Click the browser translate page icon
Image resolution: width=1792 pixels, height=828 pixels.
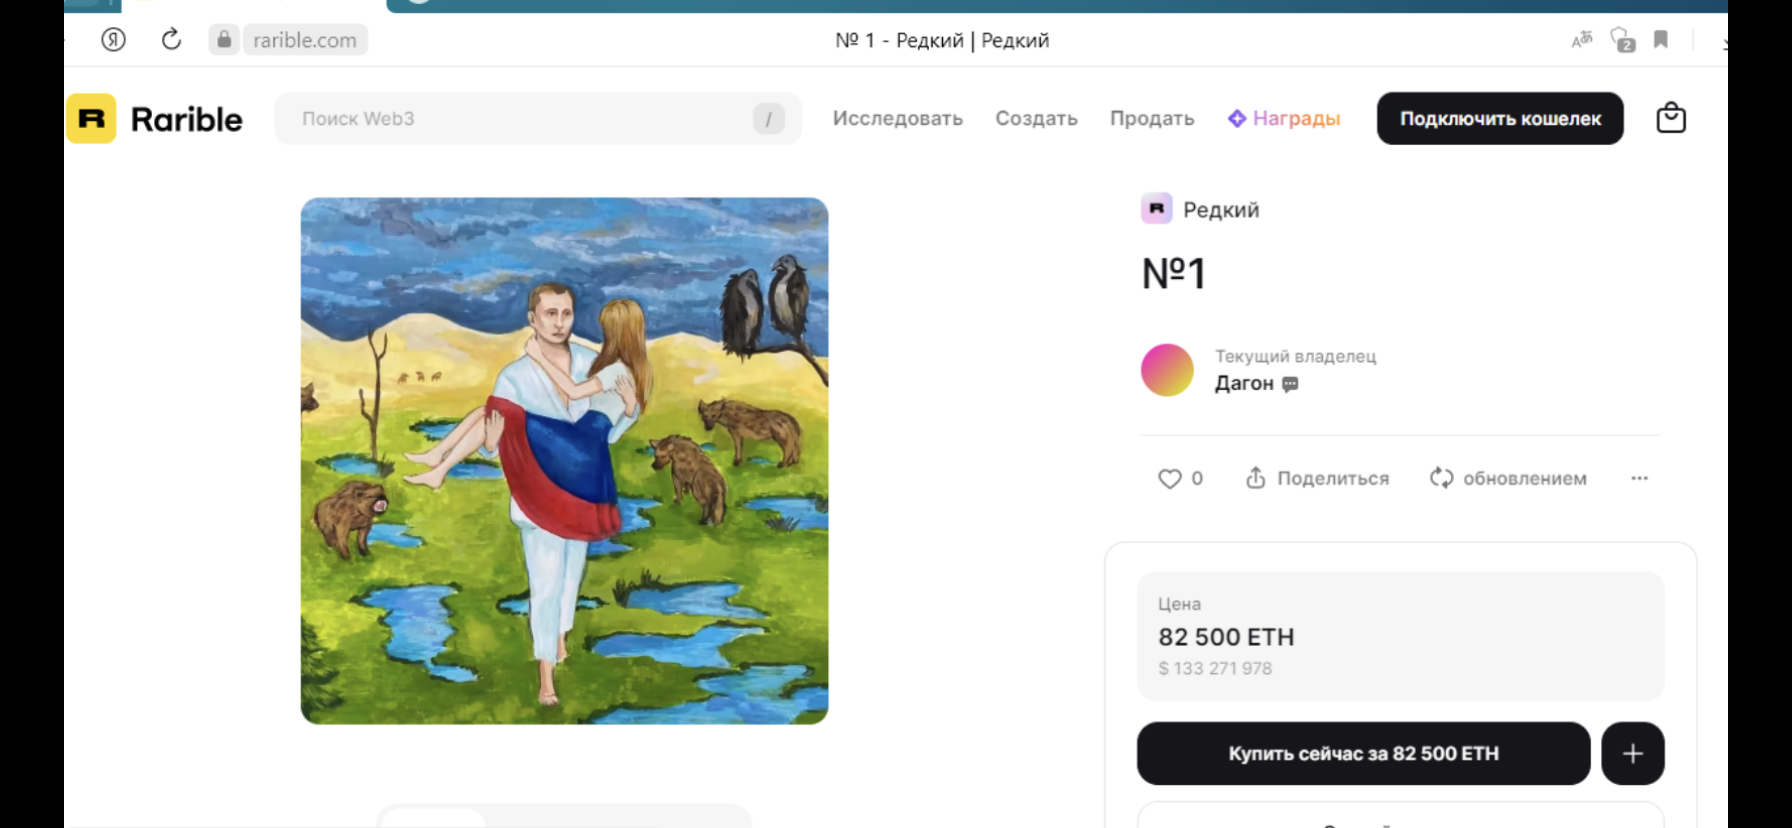[x=1582, y=40]
